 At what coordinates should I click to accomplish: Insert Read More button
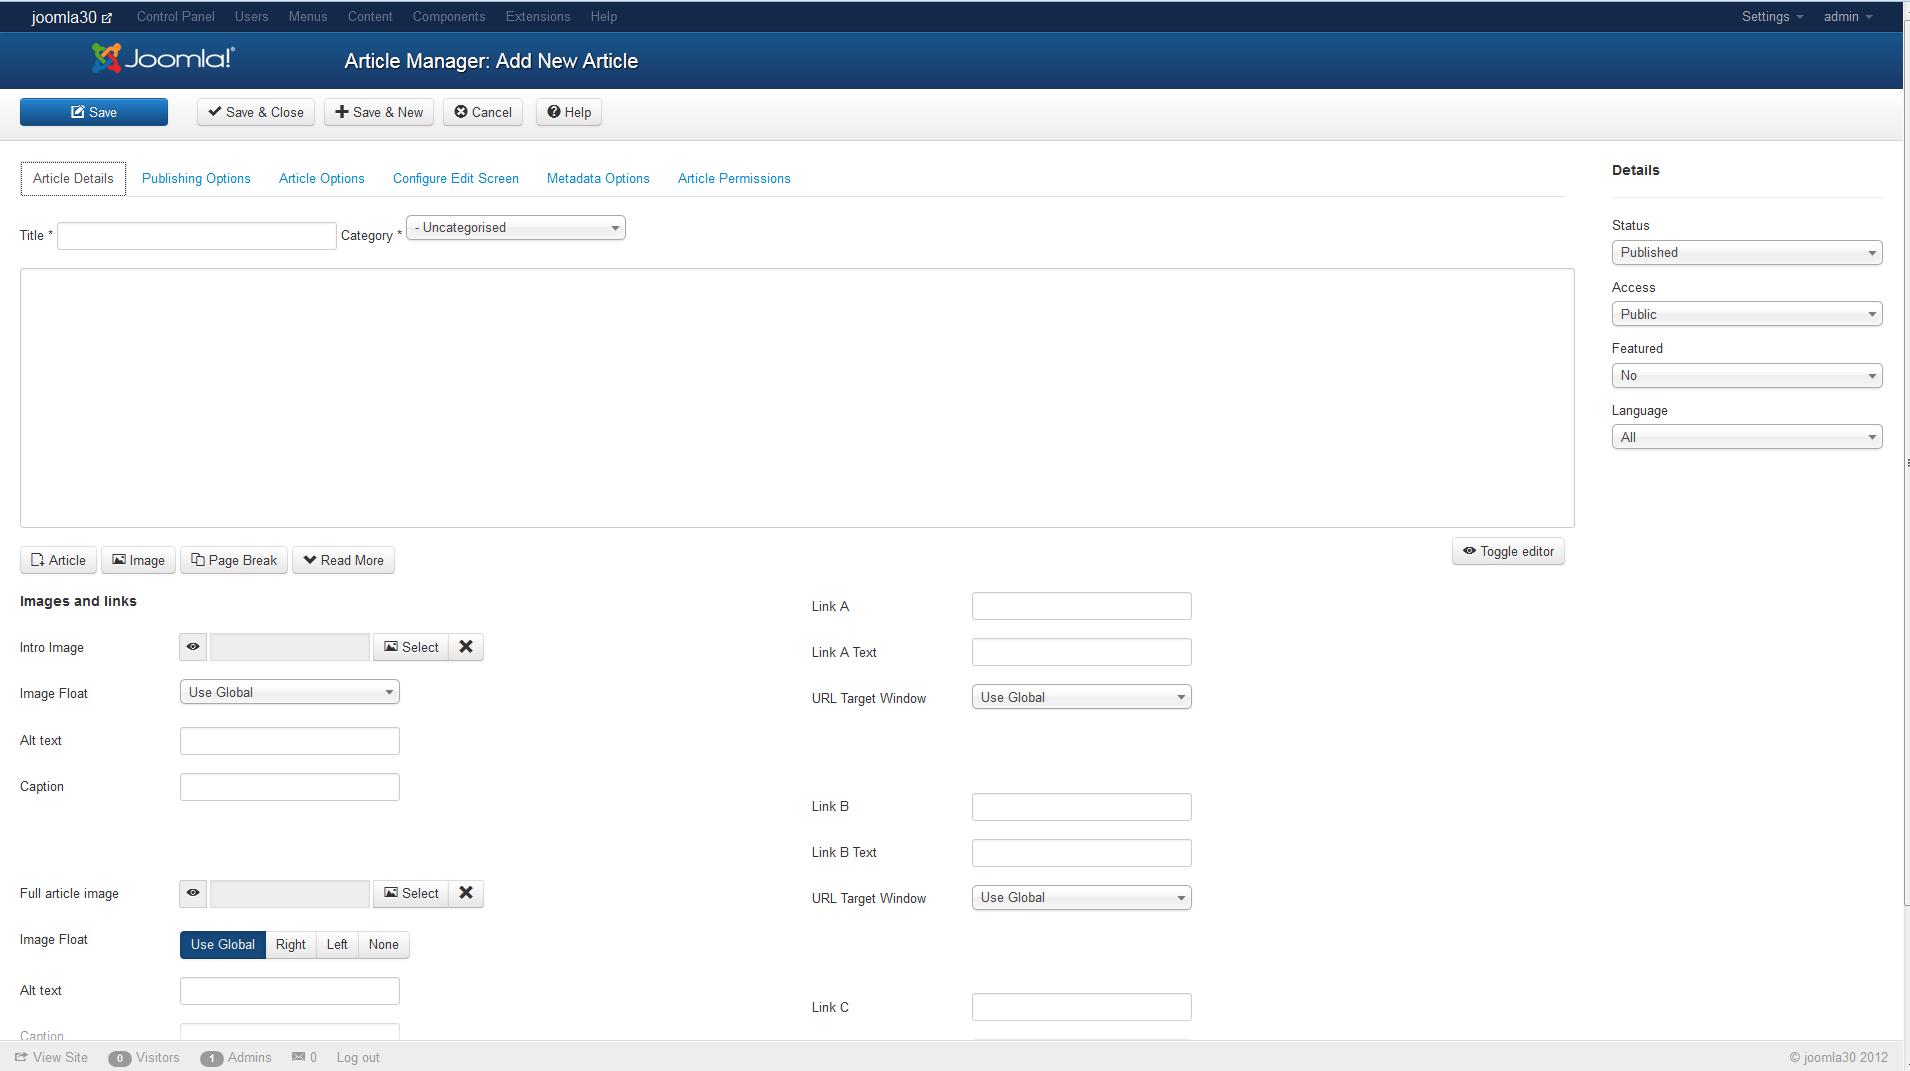[x=343, y=560]
